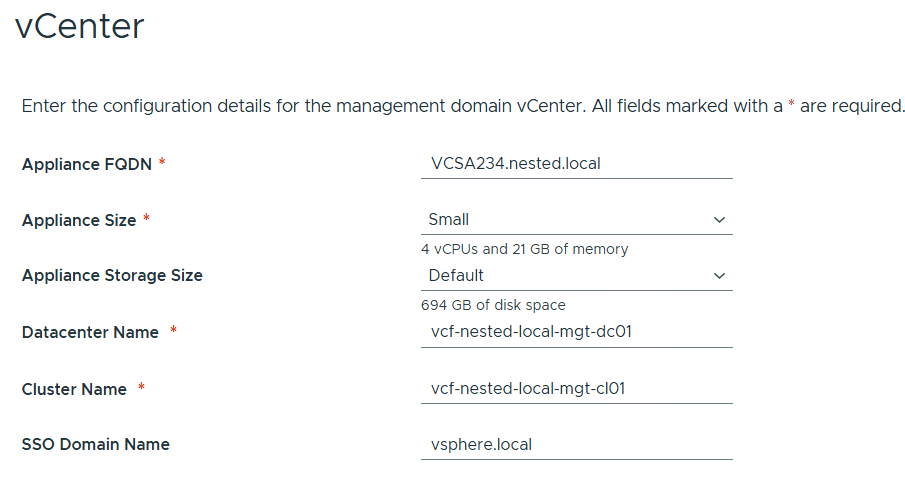905x486 pixels.
Task: Click the Datacenter Name label
Action: click(90, 332)
